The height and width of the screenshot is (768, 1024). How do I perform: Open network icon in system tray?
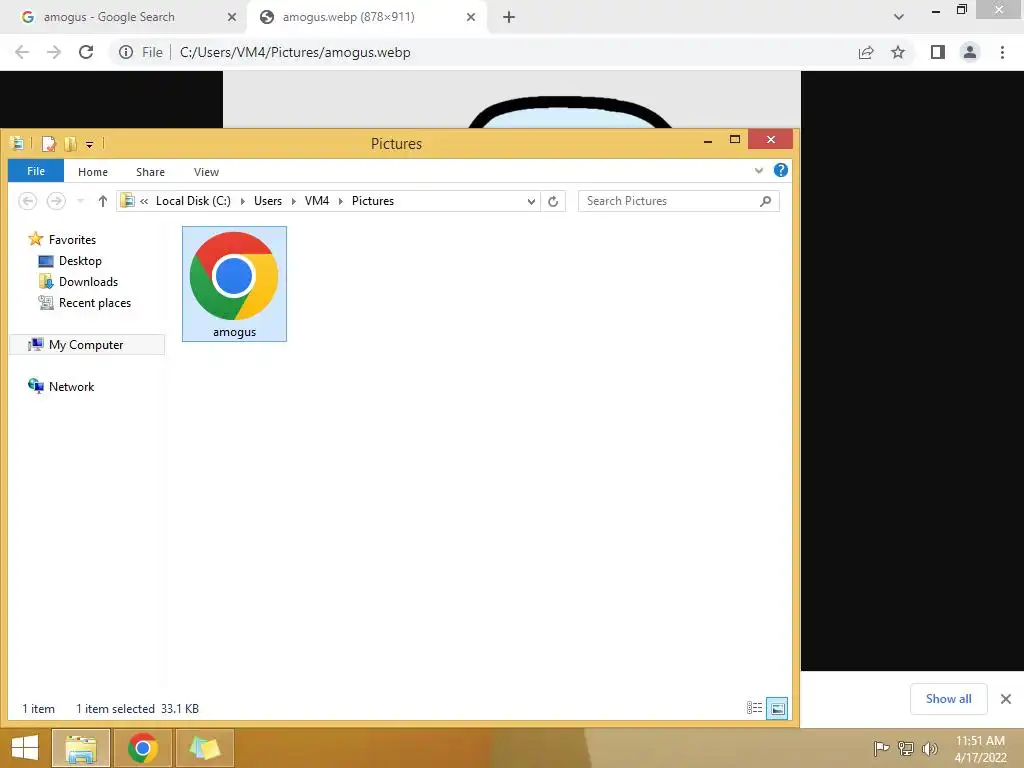(x=906, y=748)
